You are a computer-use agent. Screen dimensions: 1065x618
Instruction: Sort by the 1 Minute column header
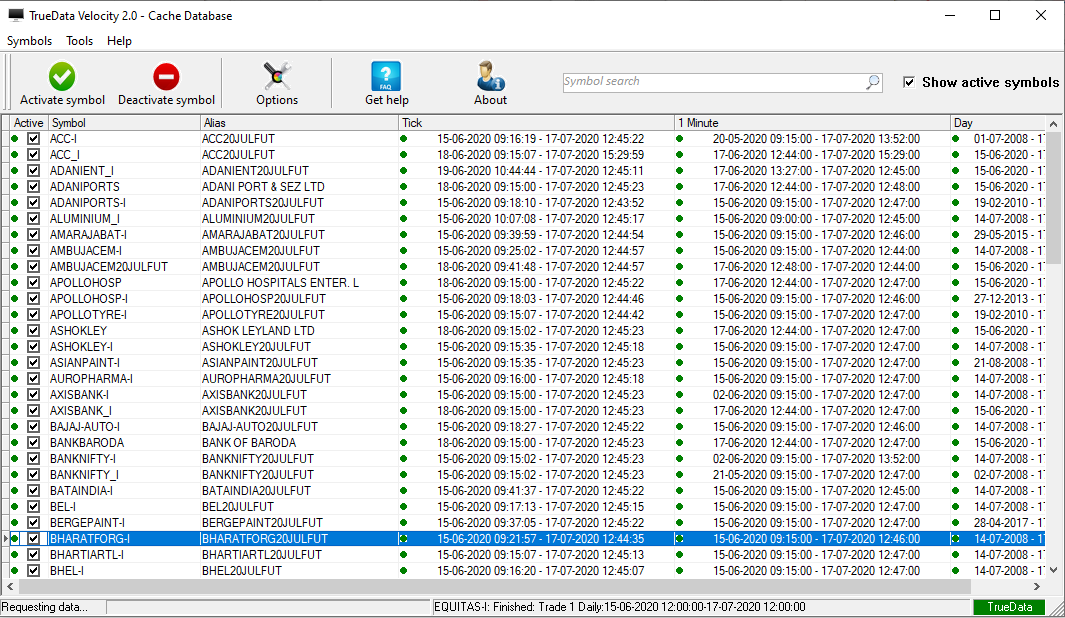click(x=812, y=123)
